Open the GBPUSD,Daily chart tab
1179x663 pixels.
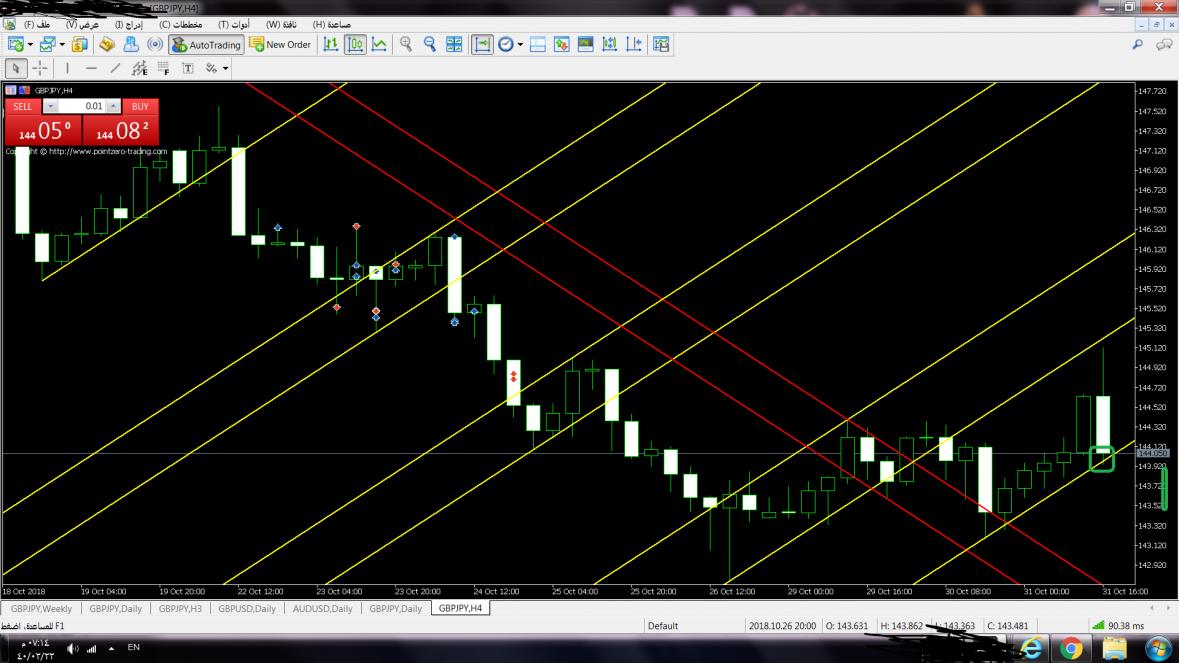[247, 608]
